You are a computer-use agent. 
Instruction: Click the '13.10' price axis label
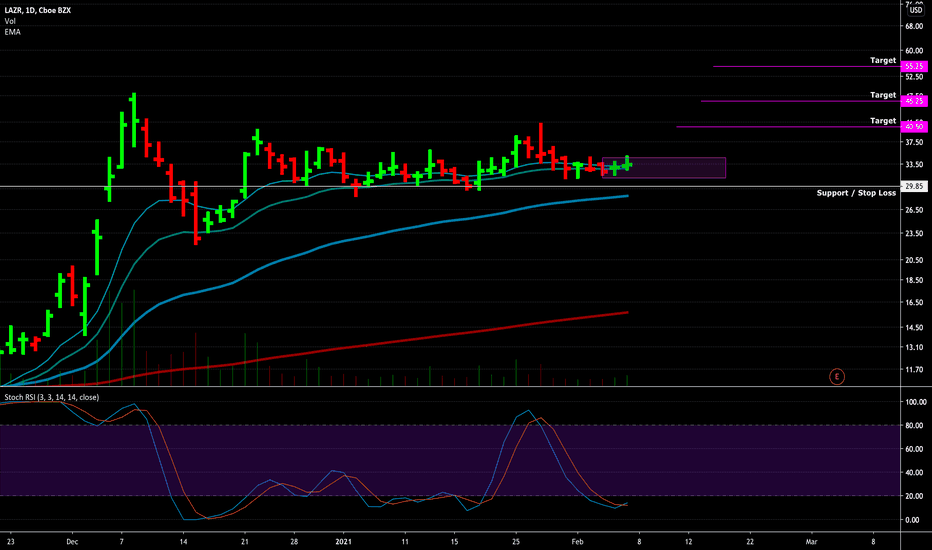coord(914,347)
